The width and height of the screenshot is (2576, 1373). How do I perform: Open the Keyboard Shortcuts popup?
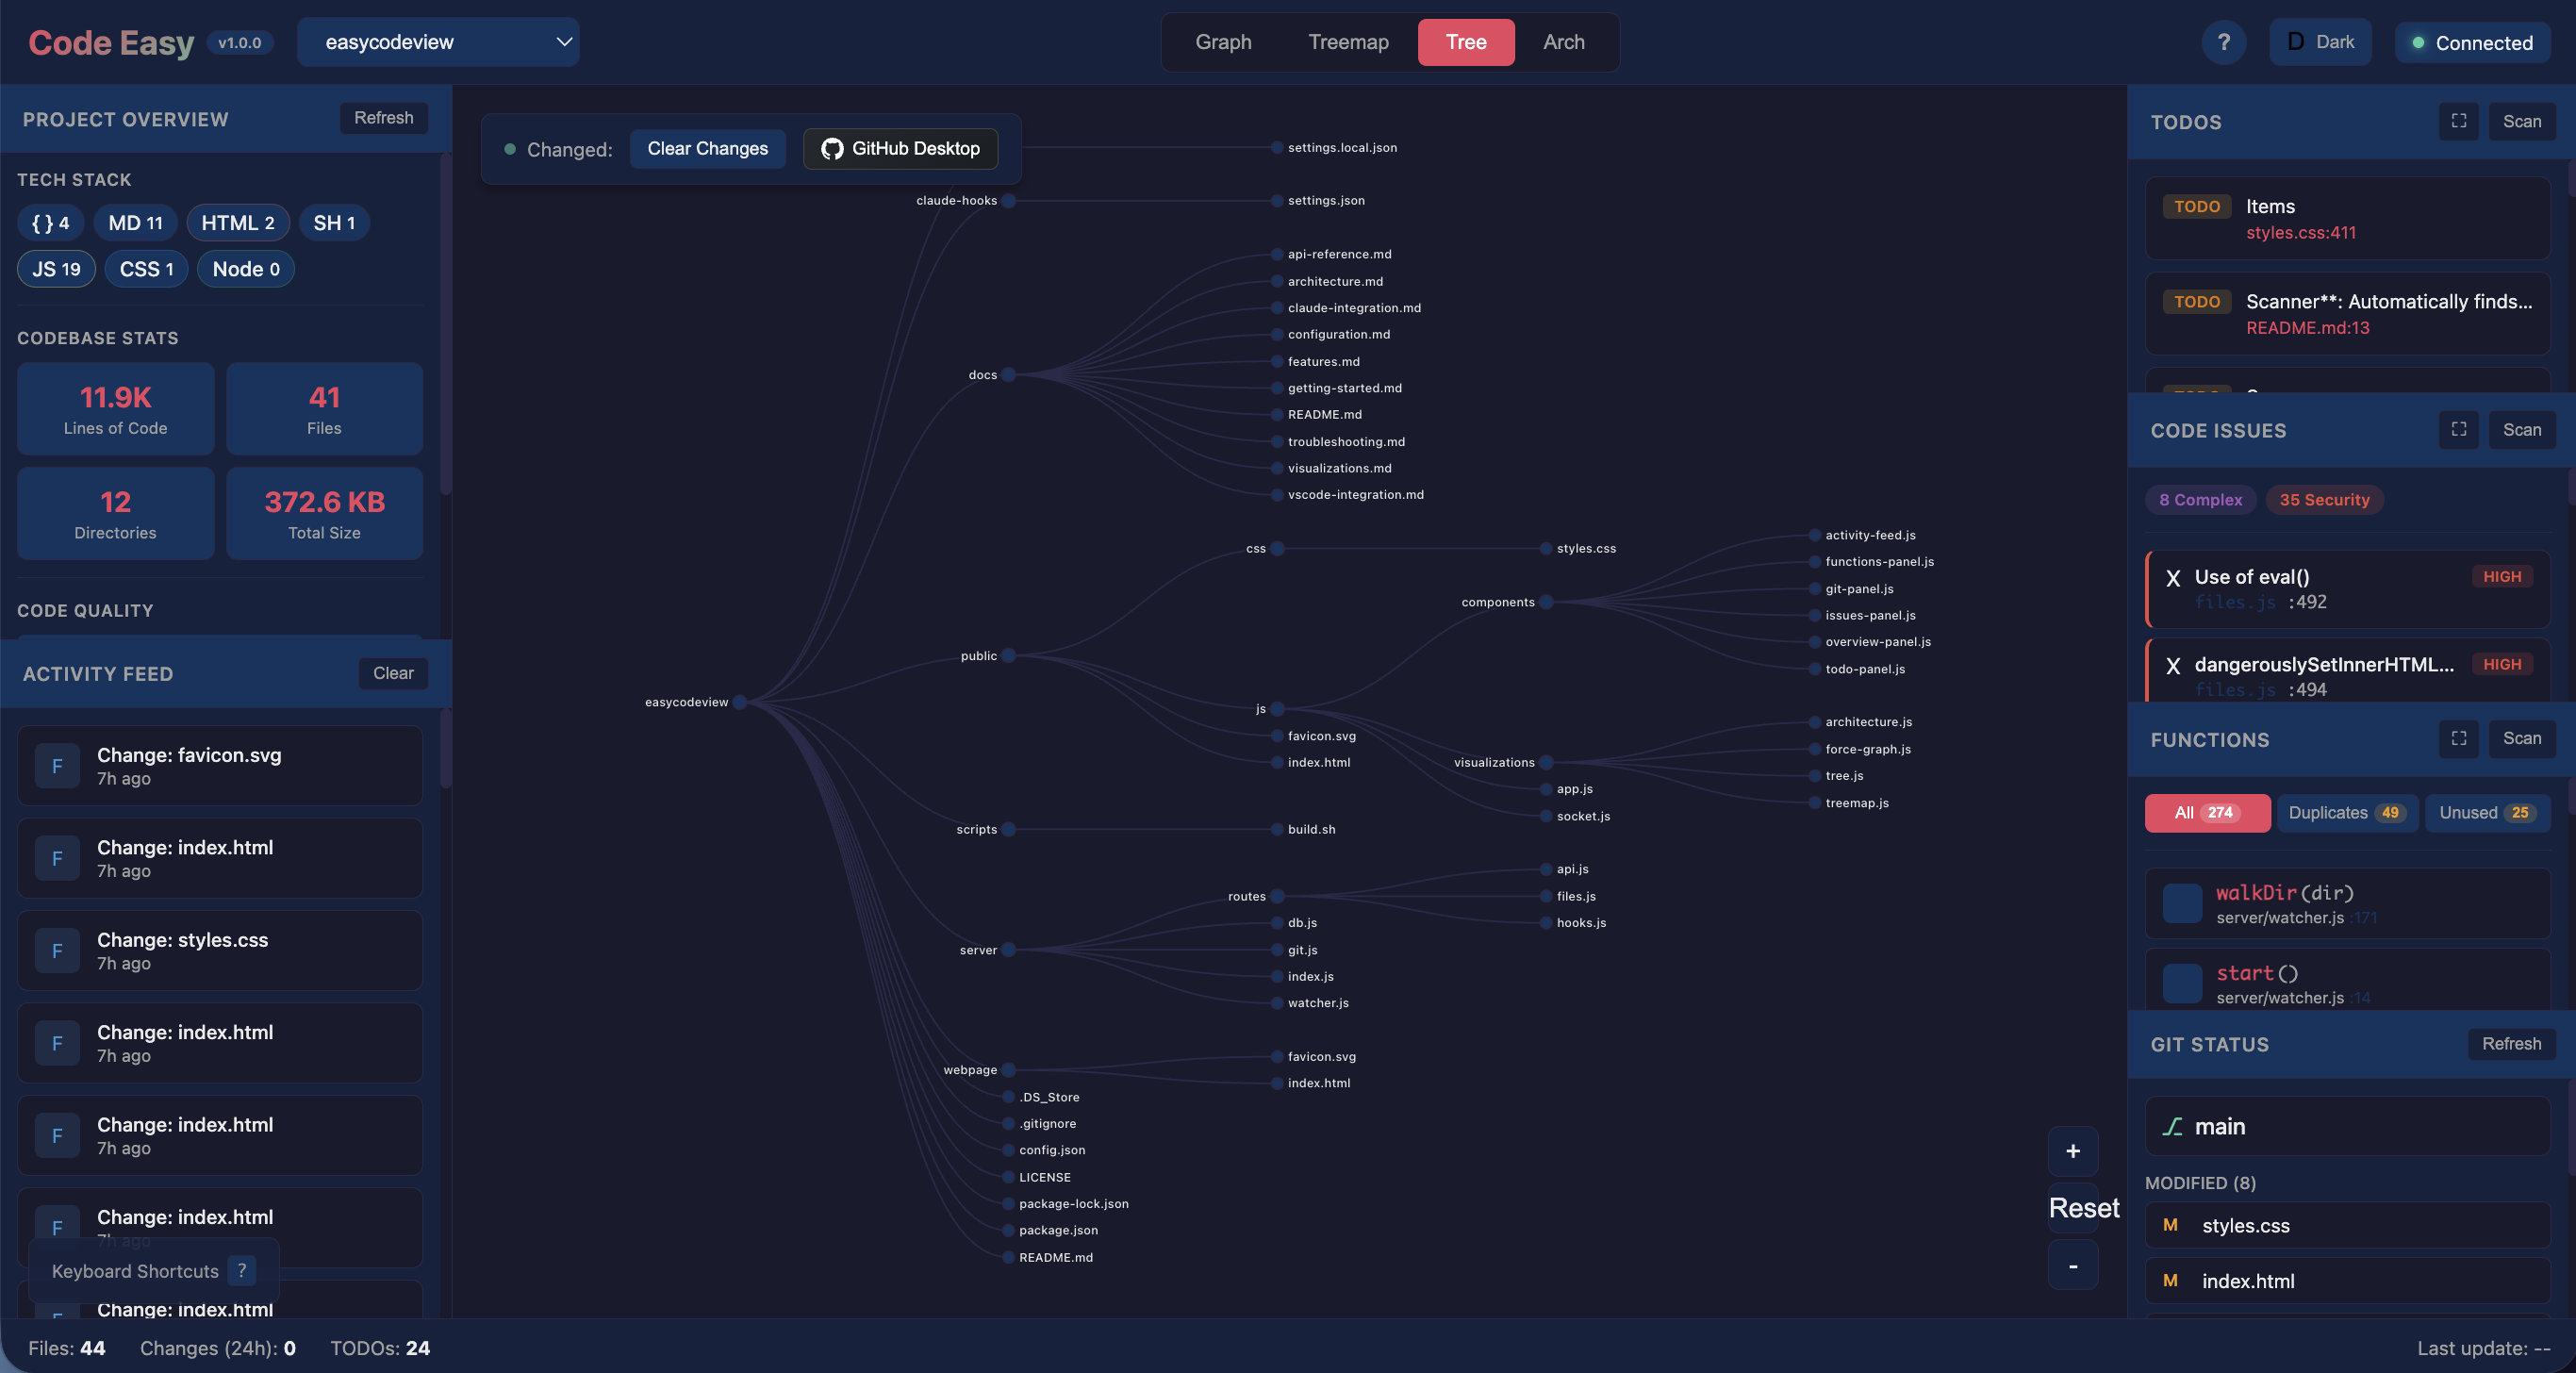[x=153, y=1270]
